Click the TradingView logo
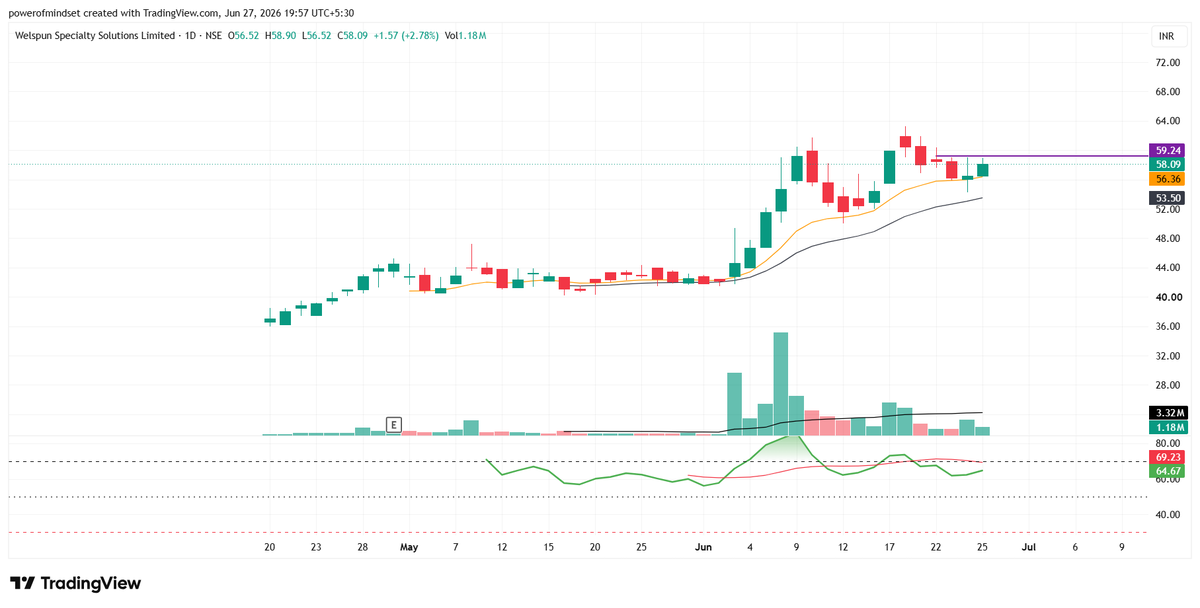This screenshot has width=1200, height=608. (76, 583)
